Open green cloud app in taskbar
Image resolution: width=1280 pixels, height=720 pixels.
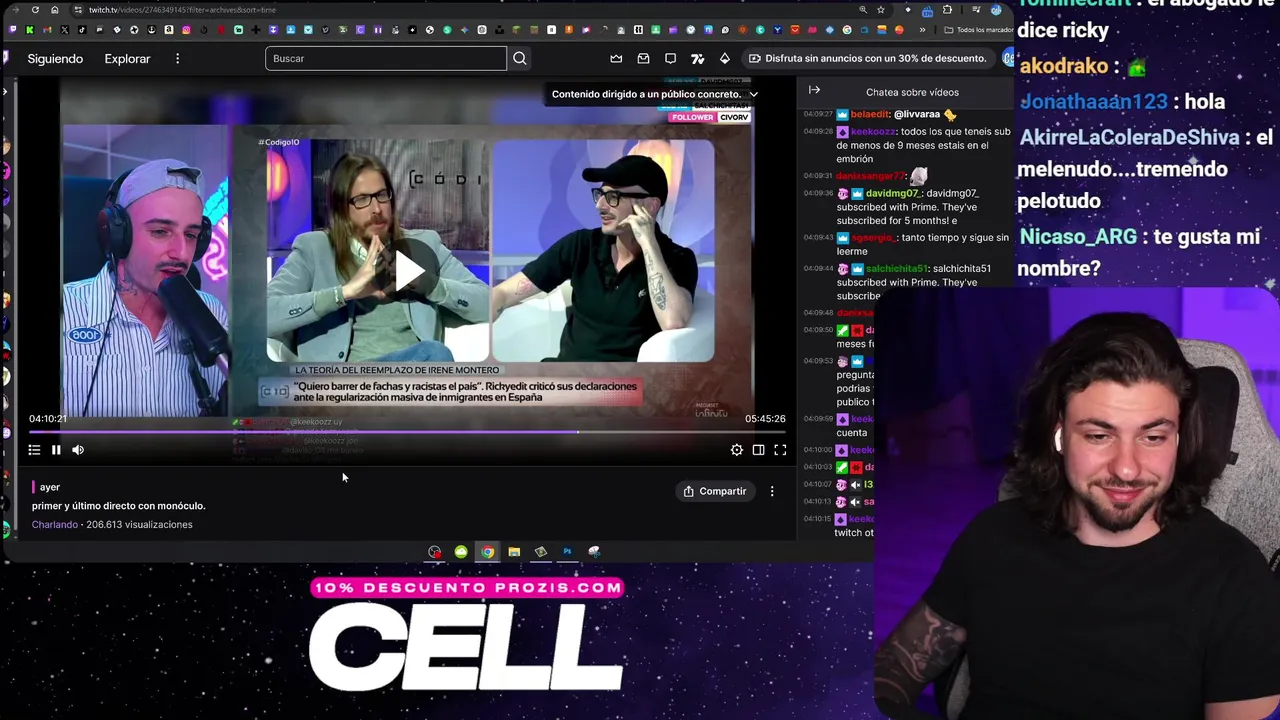[461, 552]
